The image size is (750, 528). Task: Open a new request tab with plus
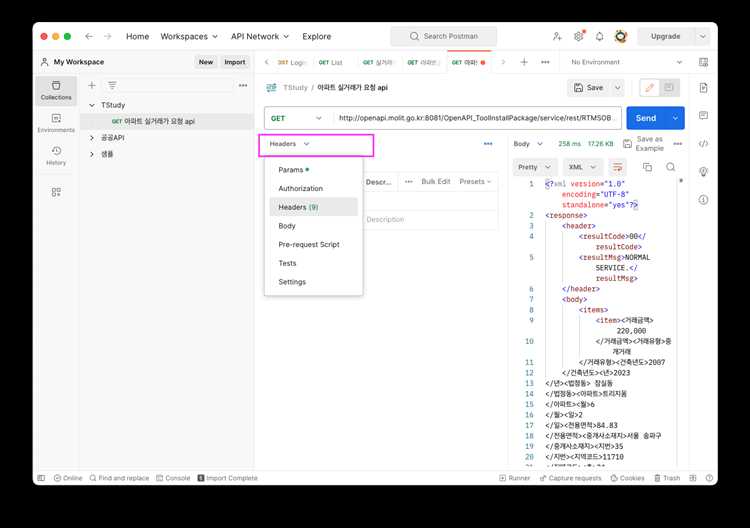tap(524, 62)
